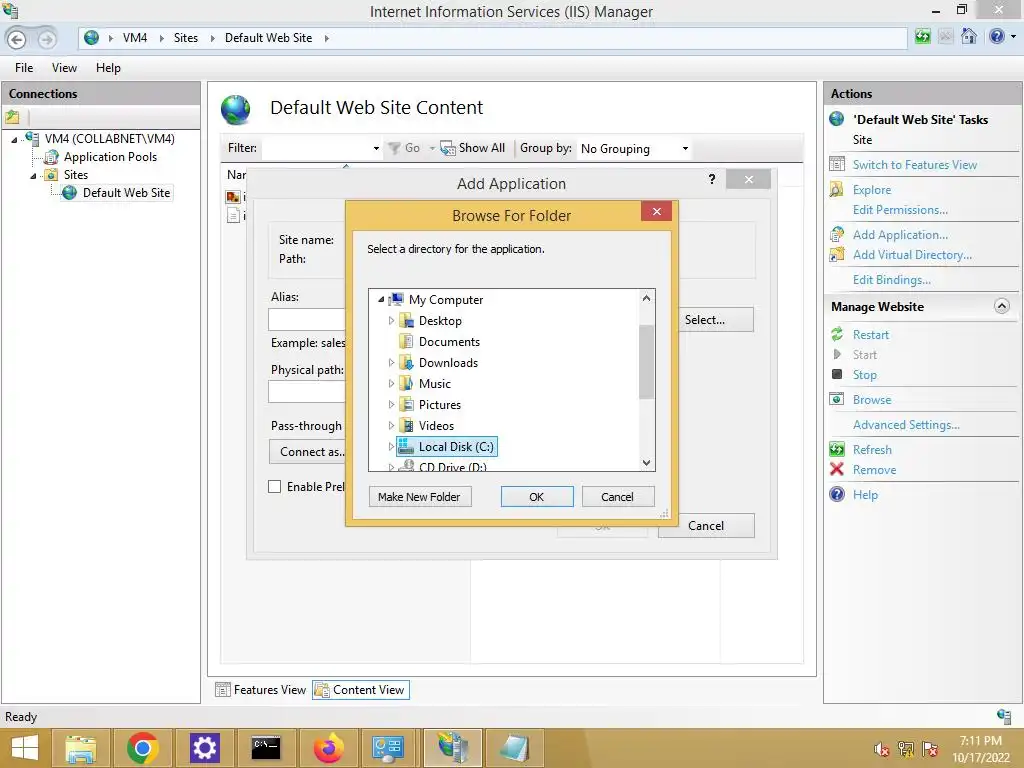
Task: Open the View menu
Action: [x=64, y=68]
